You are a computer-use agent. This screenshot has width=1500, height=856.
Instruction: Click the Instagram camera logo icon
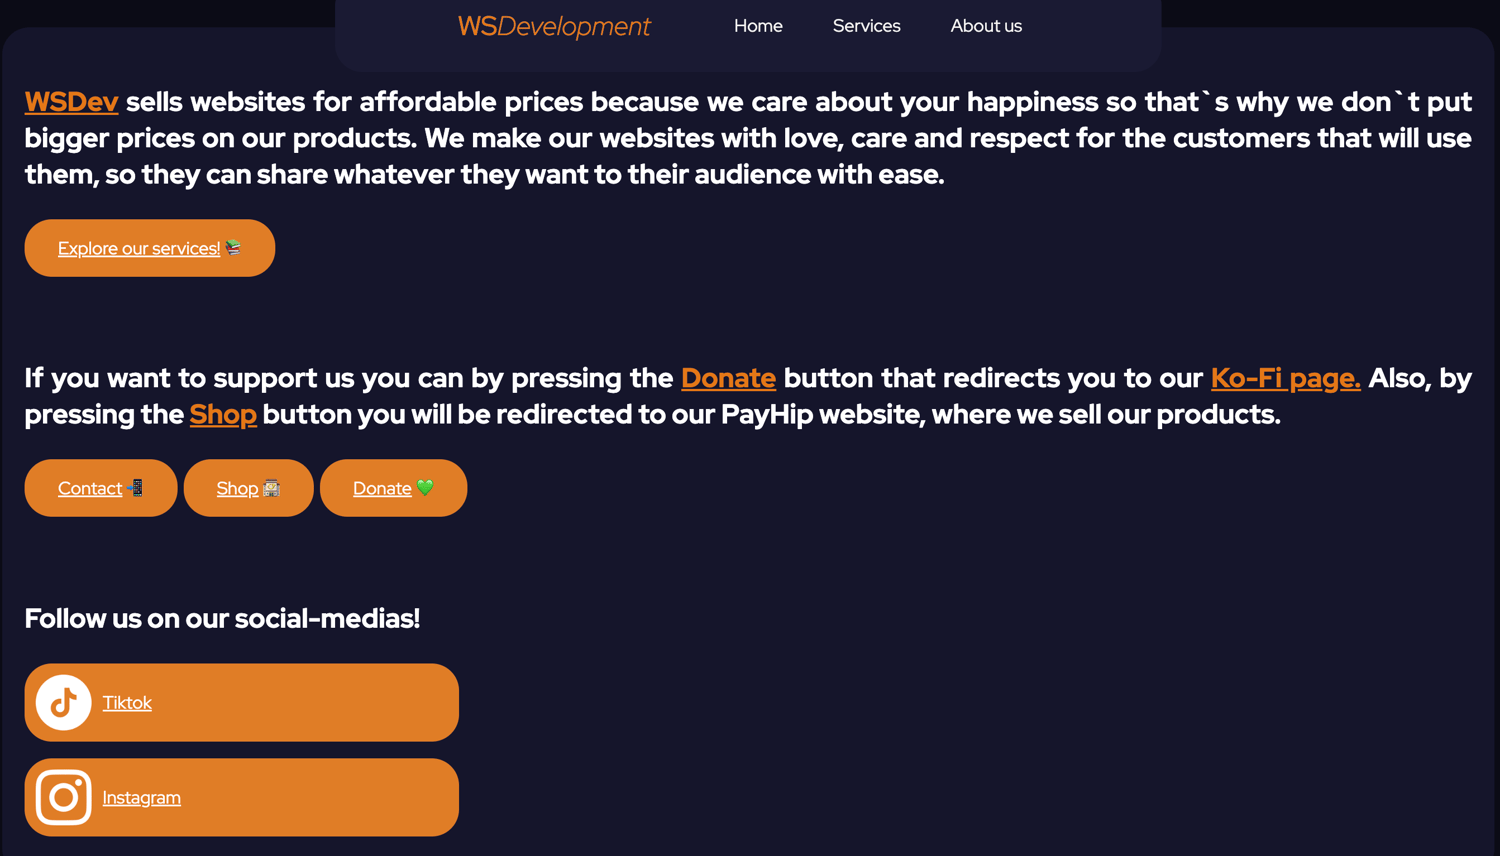click(x=64, y=797)
